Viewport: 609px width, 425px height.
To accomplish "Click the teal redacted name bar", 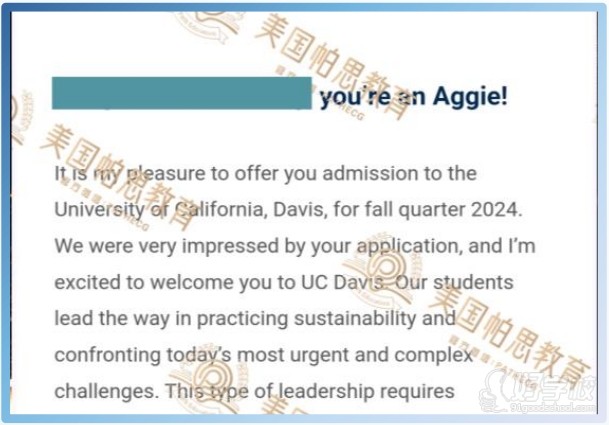I will pos(181,95).
